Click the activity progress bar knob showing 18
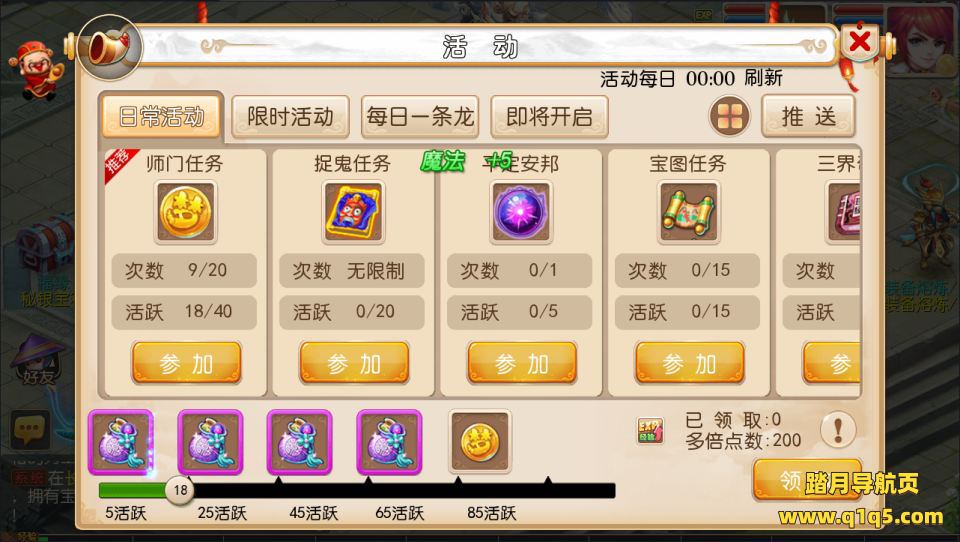Image resolution: width=960 pixels, height=542 pixels. pyautogui.click(x=180, y=490)
